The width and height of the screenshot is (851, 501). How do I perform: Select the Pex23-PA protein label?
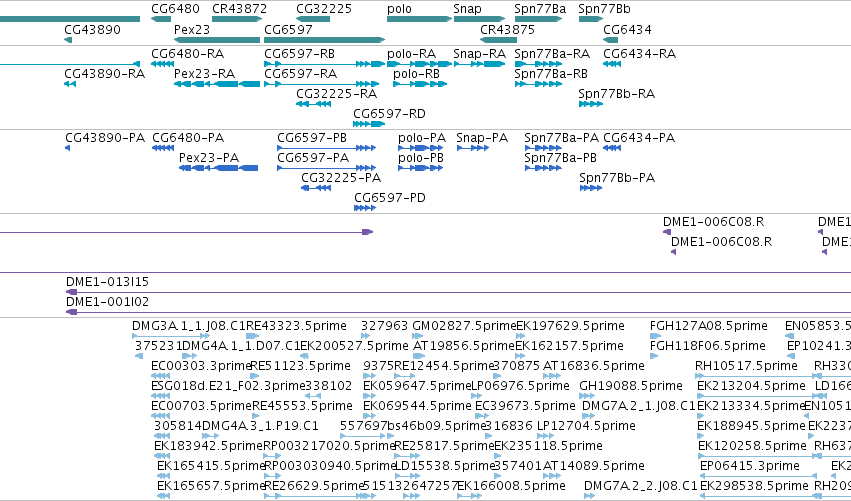coord(209,157)
